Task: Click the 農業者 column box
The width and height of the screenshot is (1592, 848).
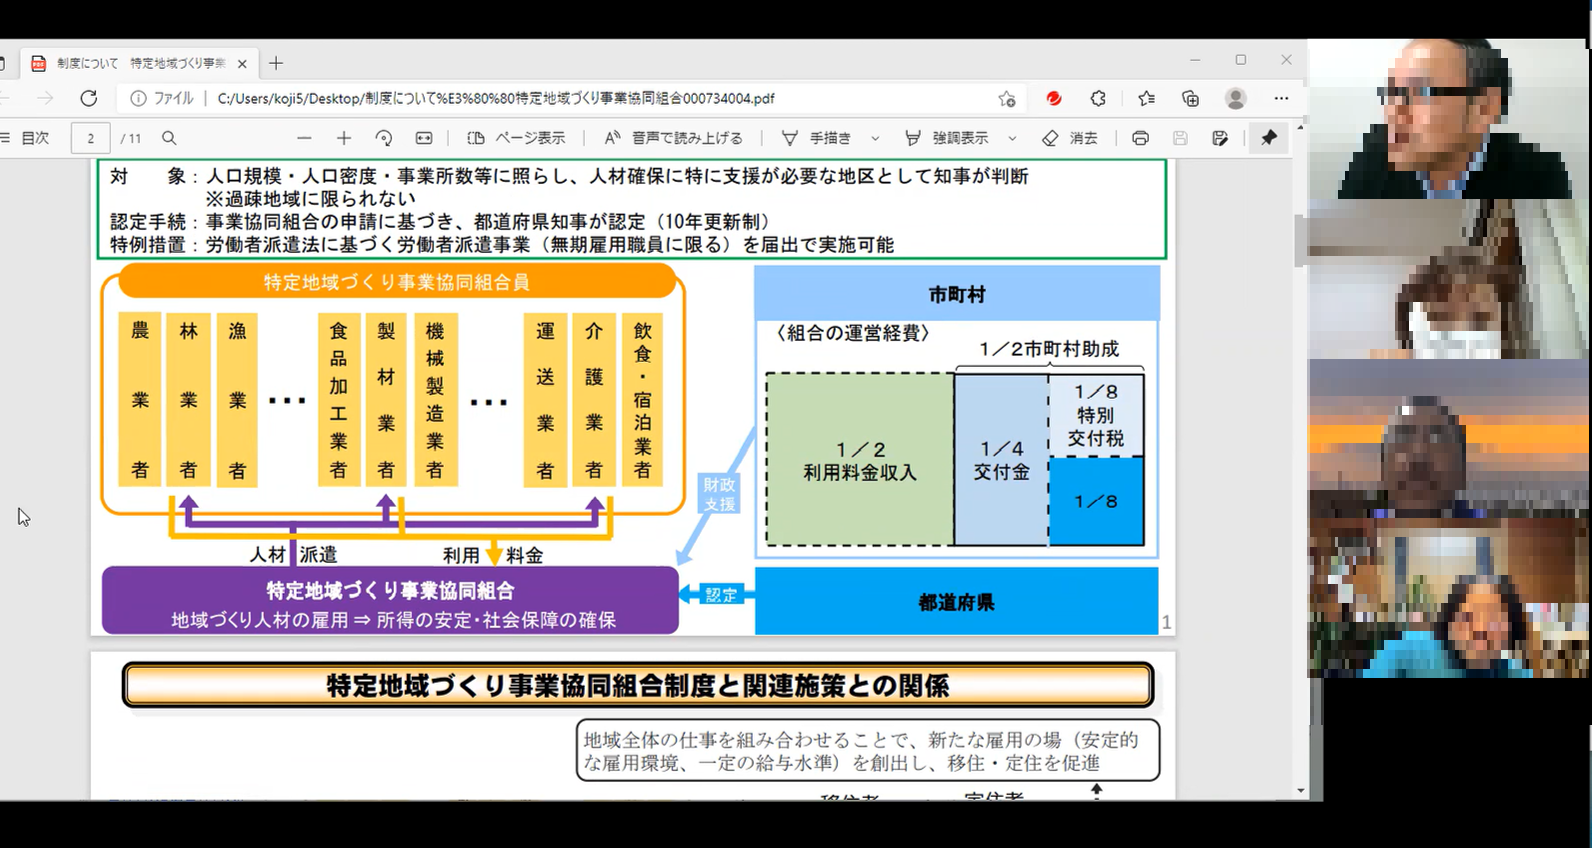Action: 140,400
